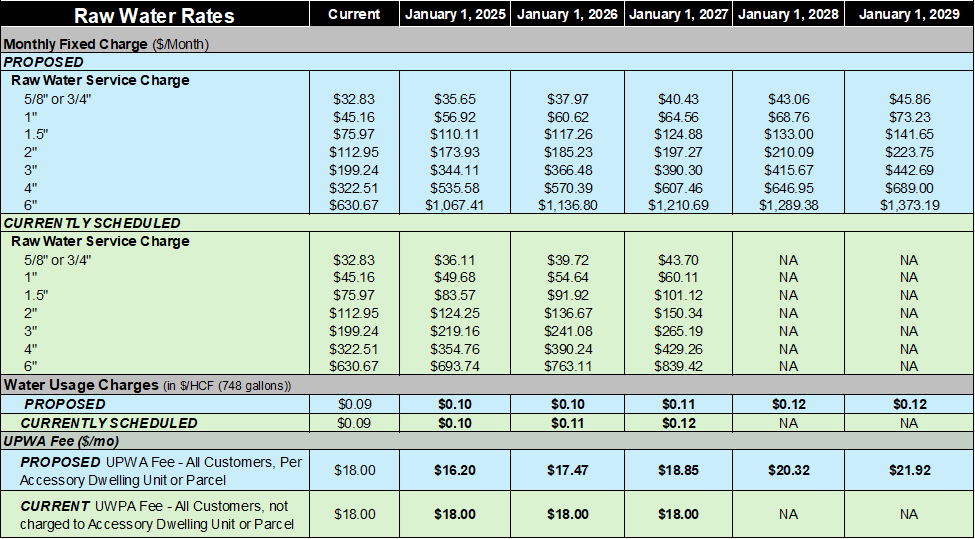Image resolution: width=975 pixels, height=539 pixels.
Task: Click the $219.16 currently scheduled 3" cell
Action: point(455,331)
